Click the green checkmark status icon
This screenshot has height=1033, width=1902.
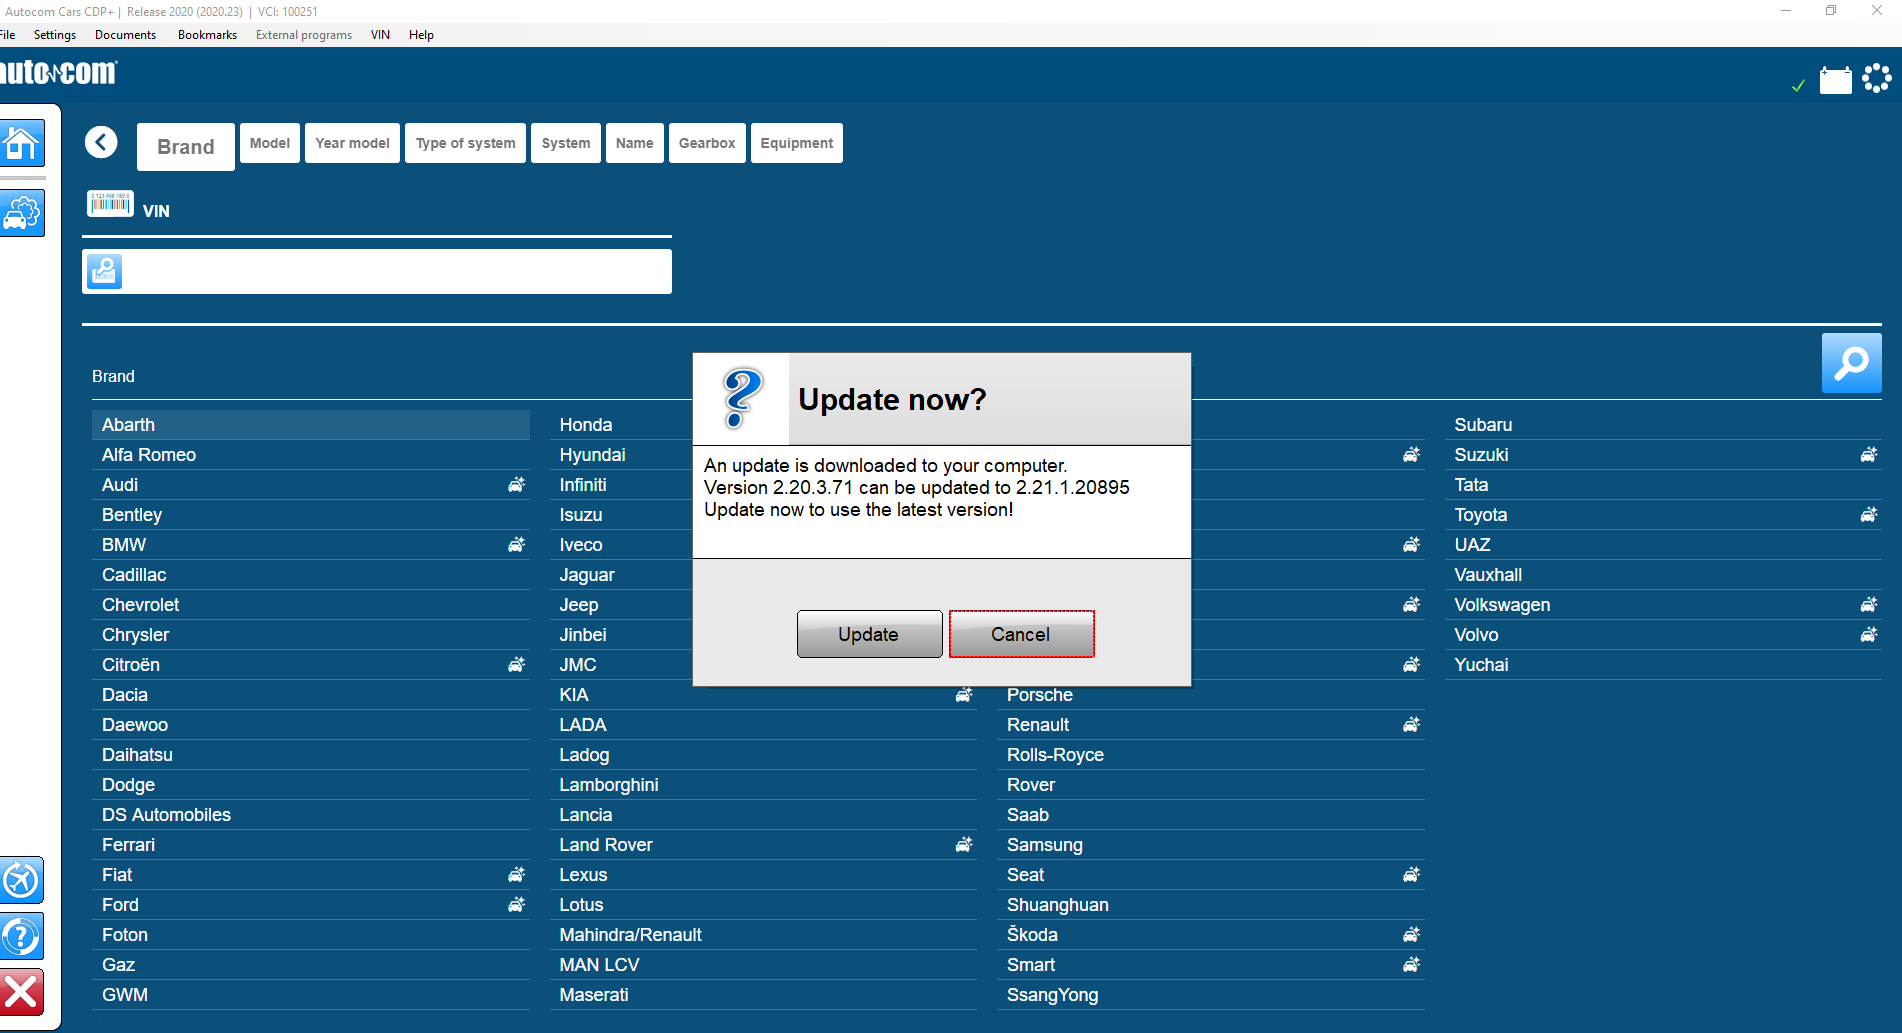click(1798, 85)
